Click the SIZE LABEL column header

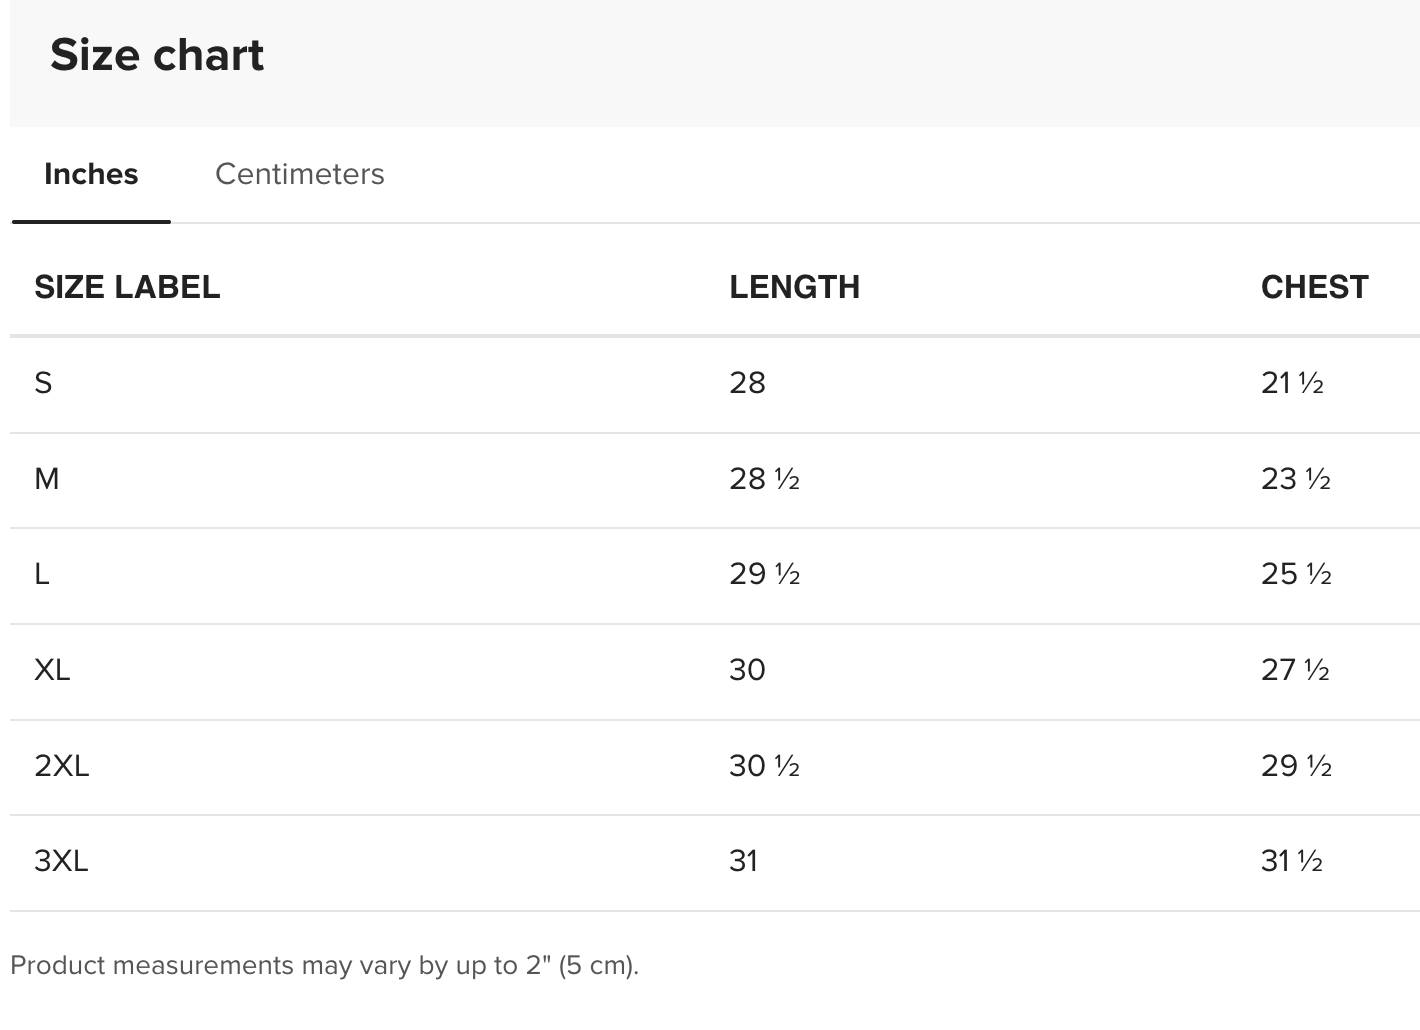click(x=127, y=287)
